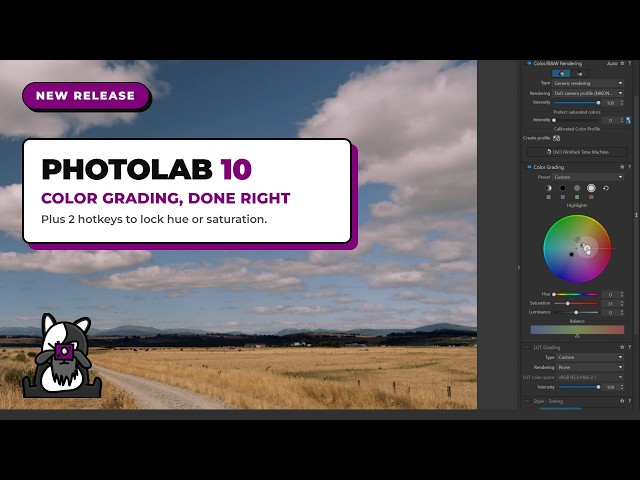Click the 'Calibrated Color Profile' label

tap(577, 129)
